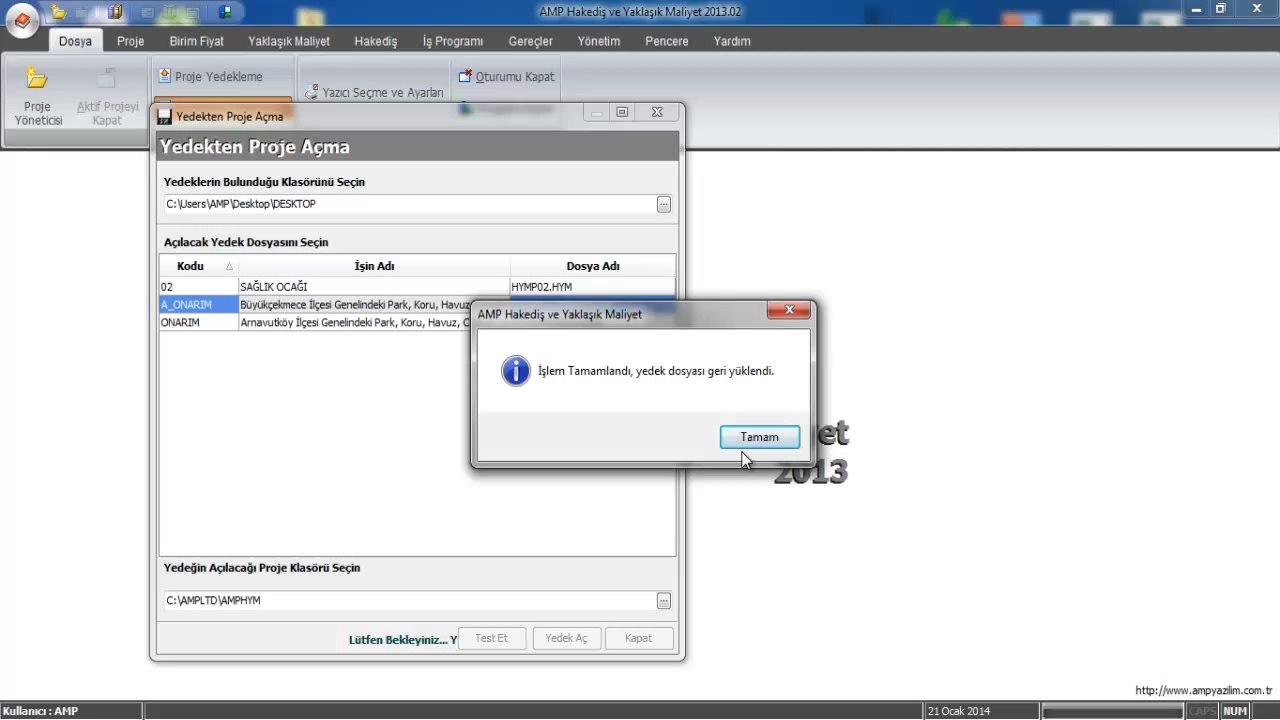The image size is (1280, 720).
Task: Click the Dosya Adı column header
Action: pyautogui.click(x=593, y=266)
